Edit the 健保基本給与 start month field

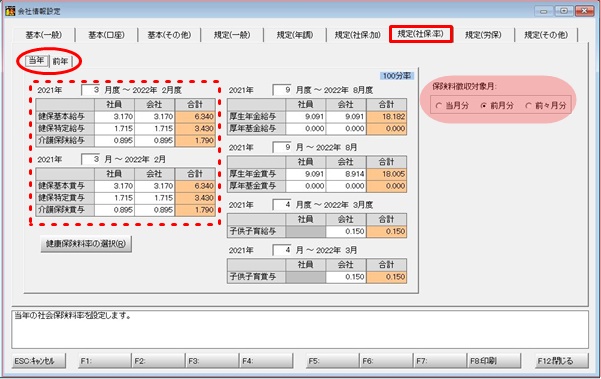point(90,90)
